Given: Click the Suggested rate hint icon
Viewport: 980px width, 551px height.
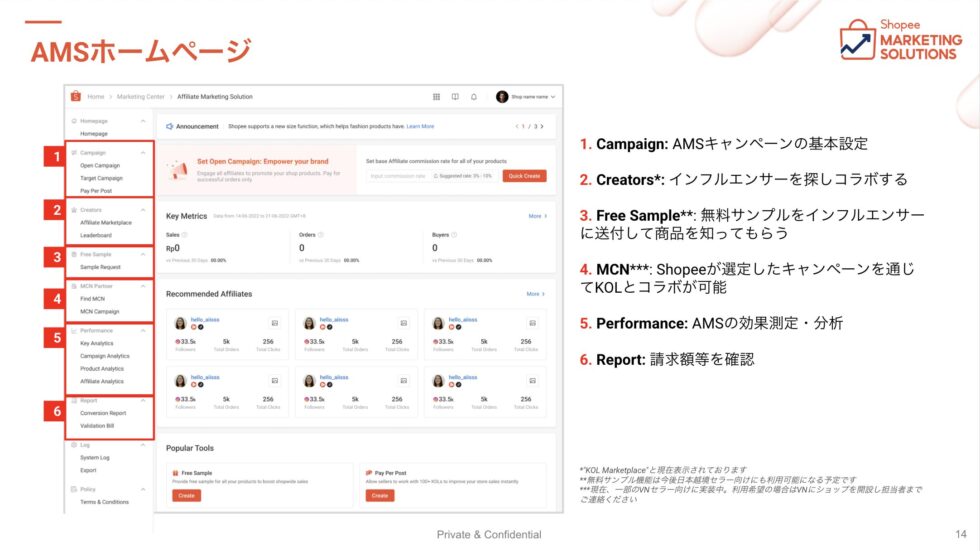Looking at the screenshot, I should [x=436, y=176].
